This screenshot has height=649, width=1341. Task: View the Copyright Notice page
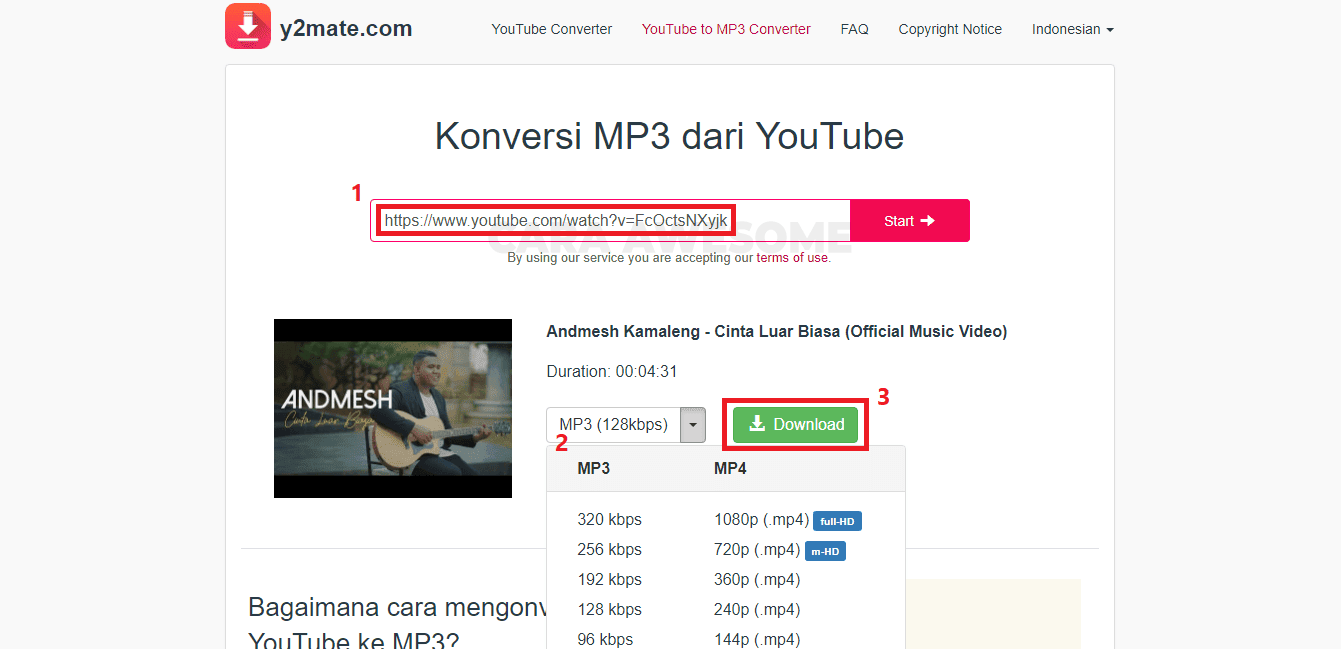tap(950, 29)
